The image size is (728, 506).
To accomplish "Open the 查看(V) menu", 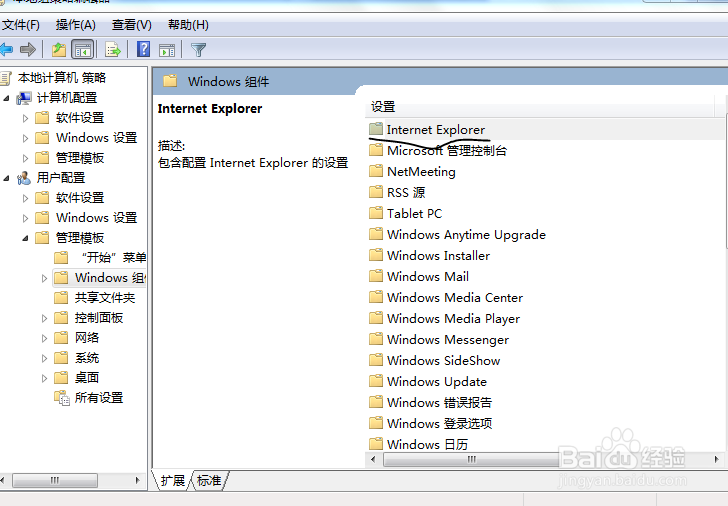I will (x=132, y=25).
